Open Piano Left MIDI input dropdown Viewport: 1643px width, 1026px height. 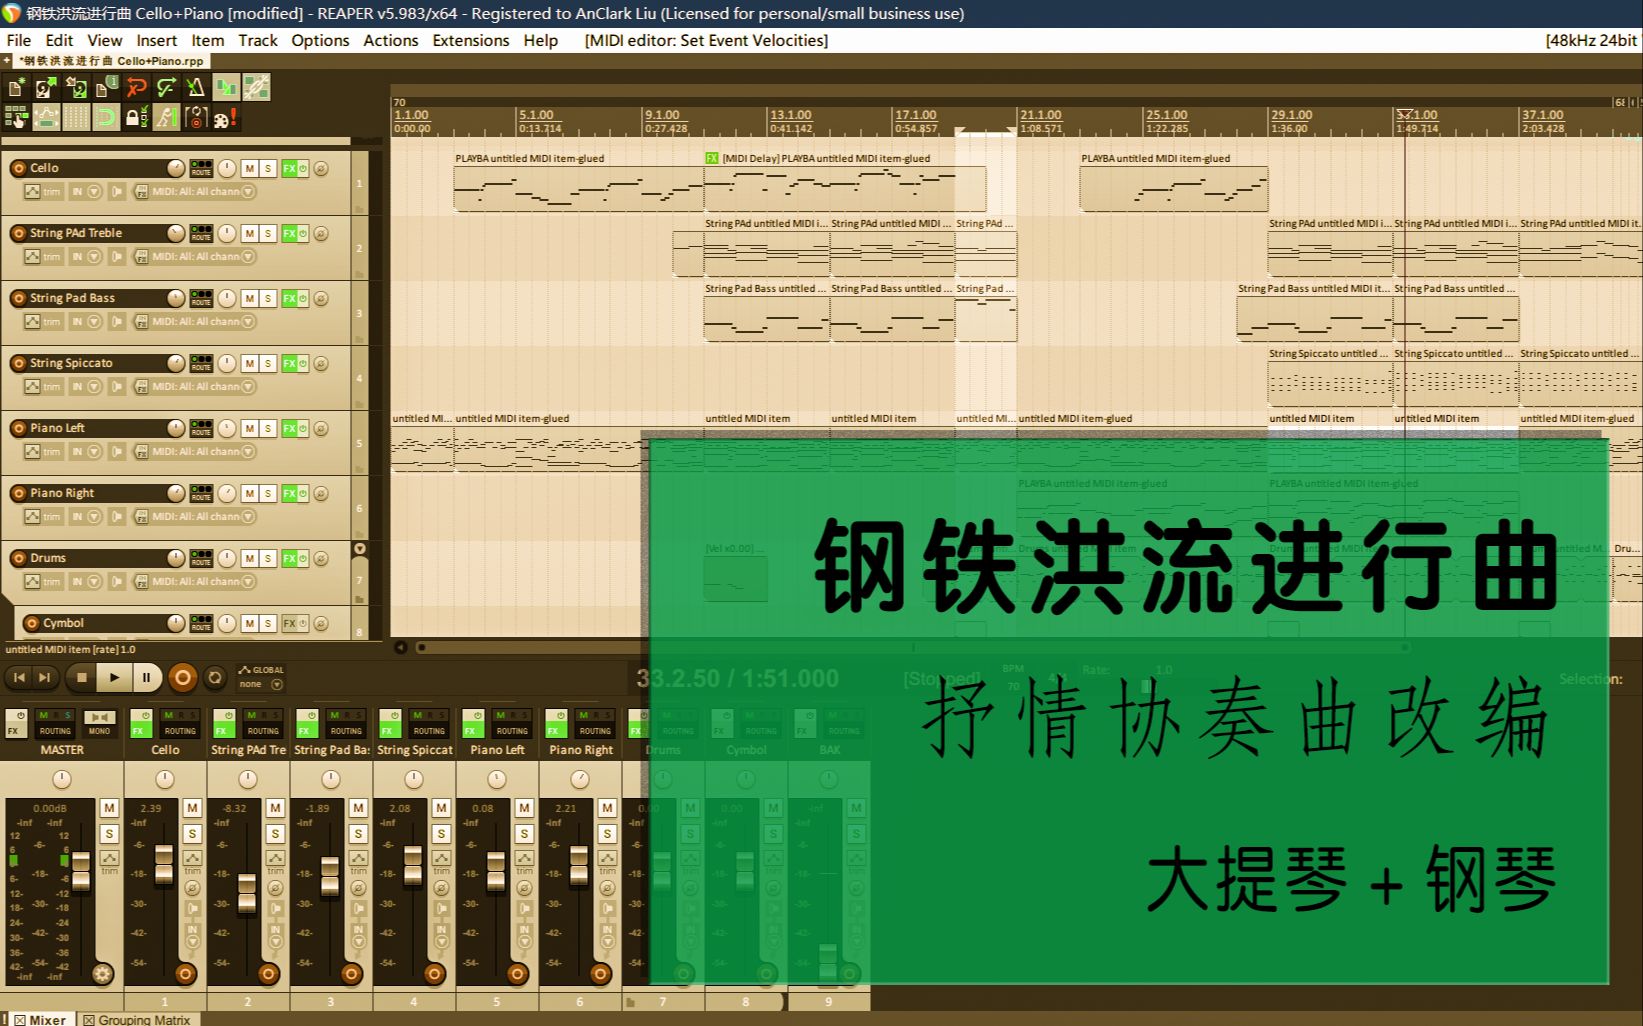(x=248, y=452)
